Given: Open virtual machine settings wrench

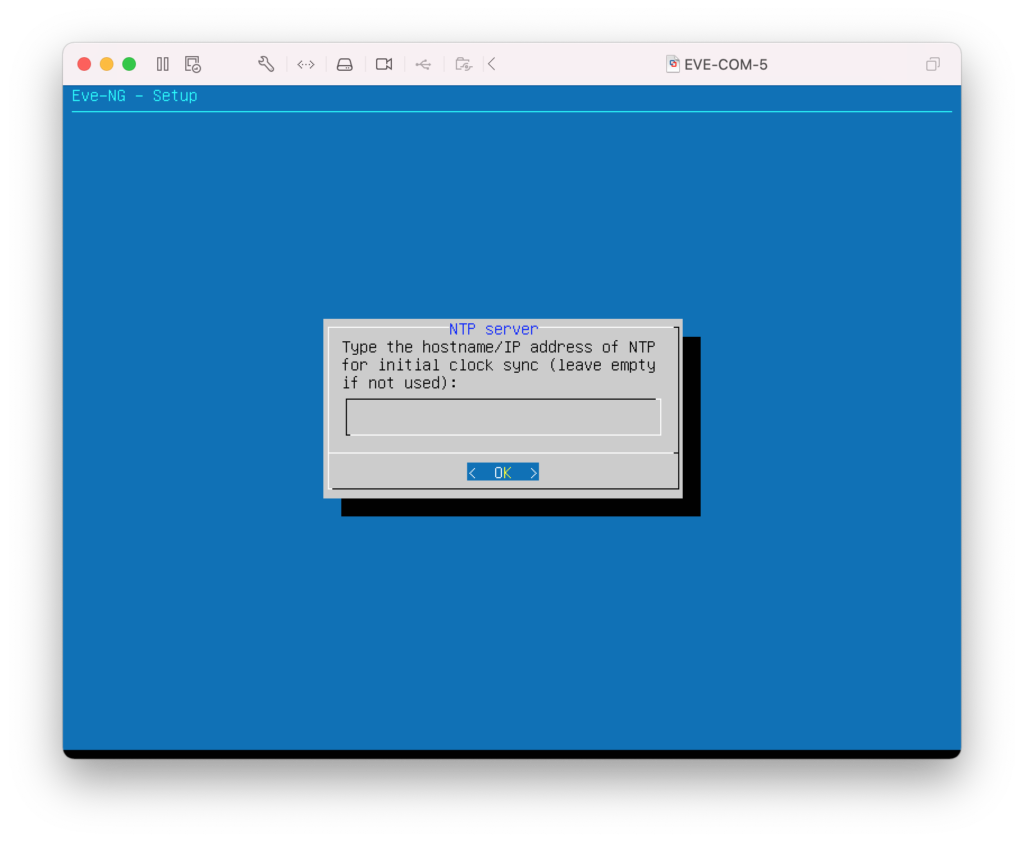Looking at the screenshot, I should coord(266,64).
